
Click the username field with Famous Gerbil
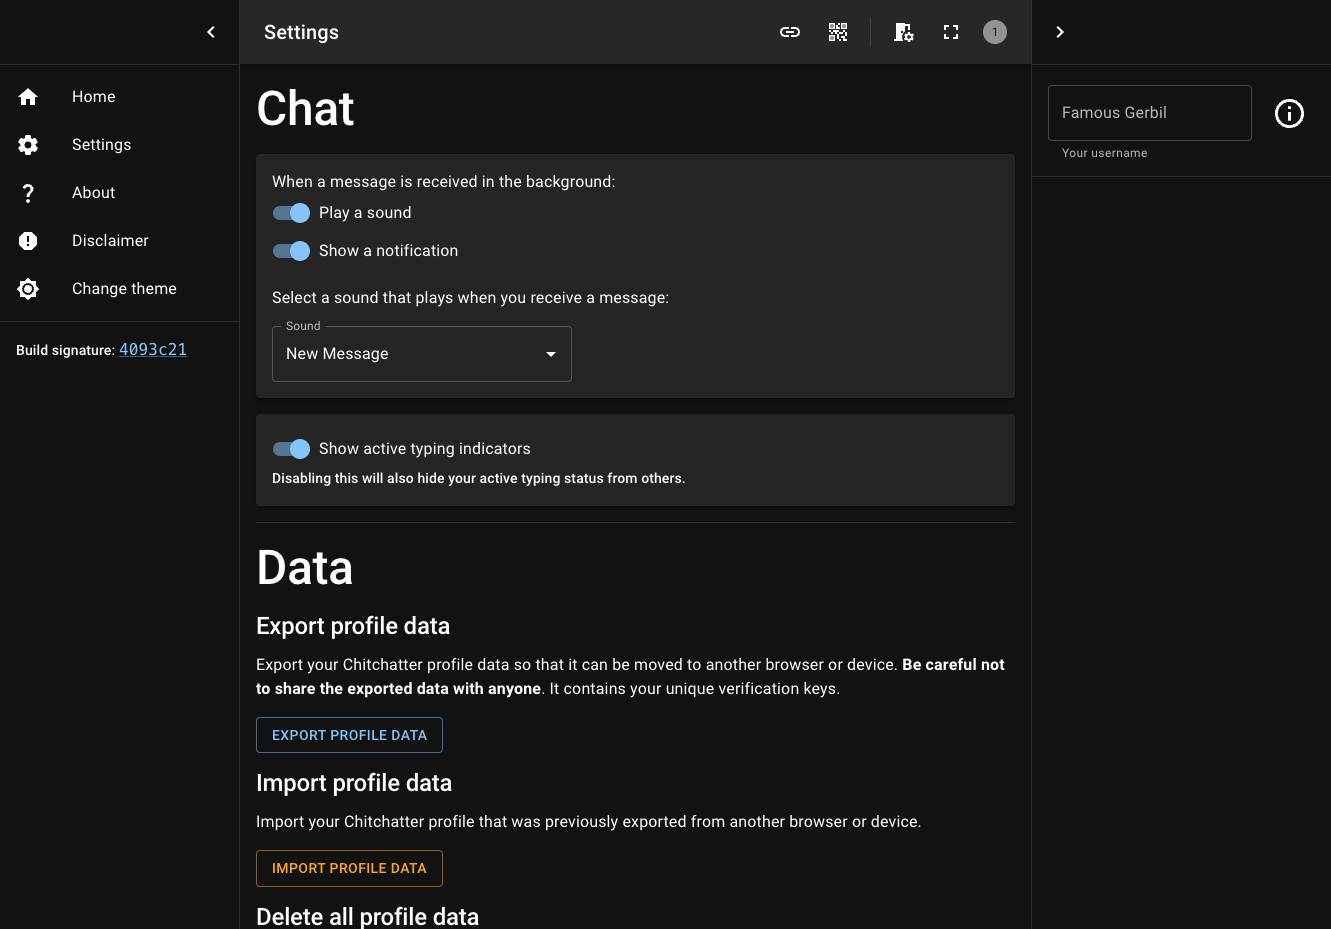coord(1150,113)
